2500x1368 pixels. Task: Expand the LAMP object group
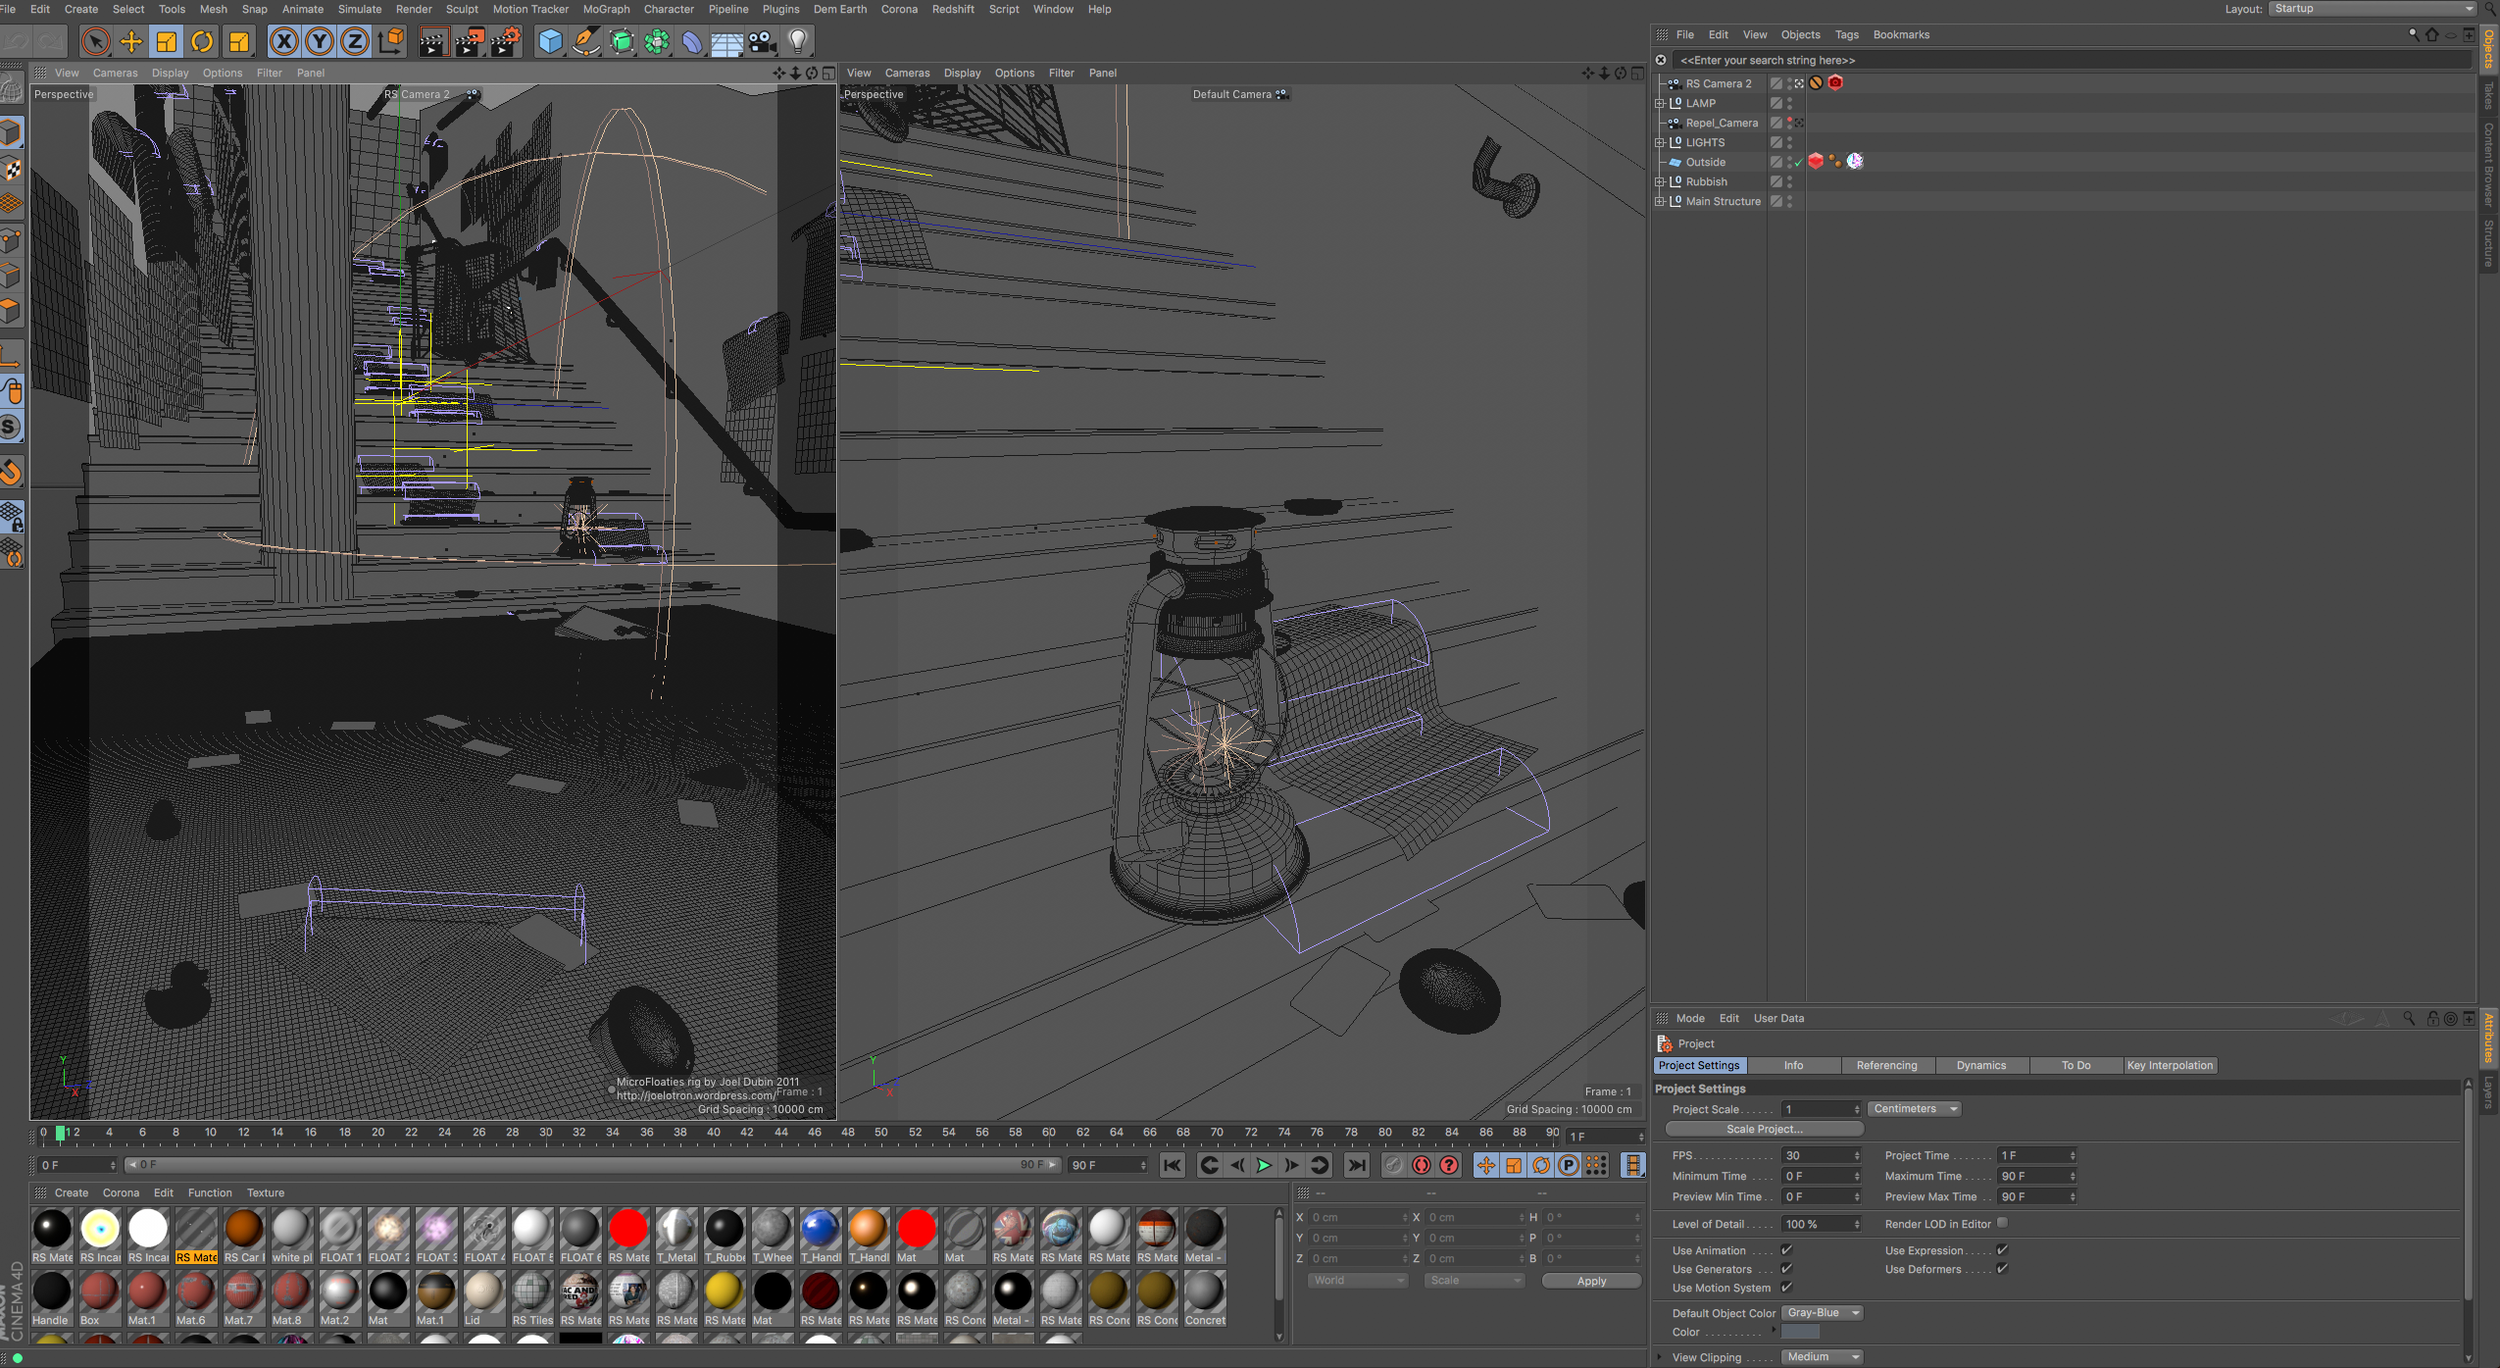pyautogui.click(x=1660, y=103)
